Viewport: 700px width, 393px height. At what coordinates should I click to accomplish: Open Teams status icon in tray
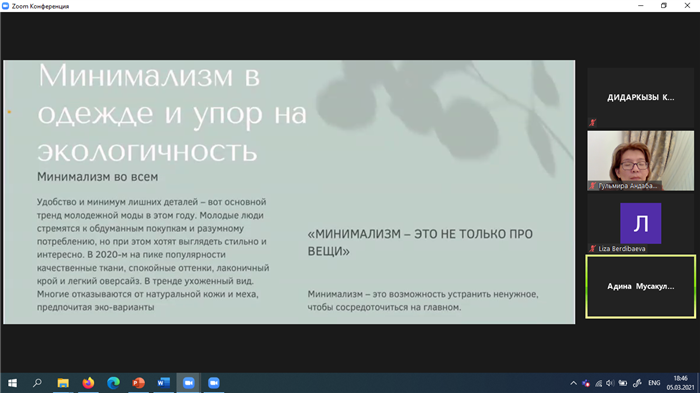point(586,383)
